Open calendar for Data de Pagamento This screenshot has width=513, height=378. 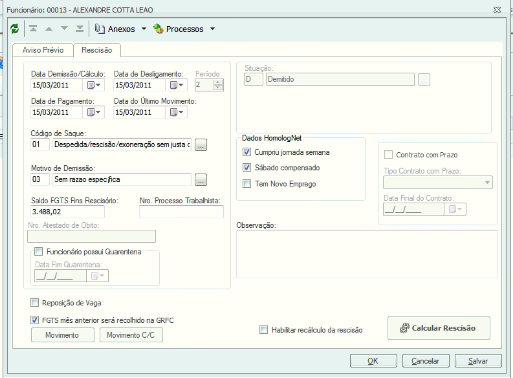93,112
